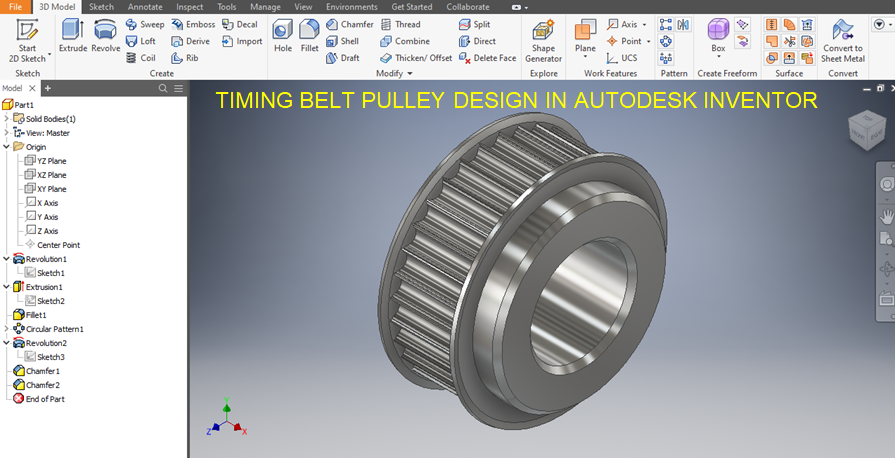Viewport: 895px width, 459px height.
Task: Add a new browser panel tab
Action: tap(48, 88)
